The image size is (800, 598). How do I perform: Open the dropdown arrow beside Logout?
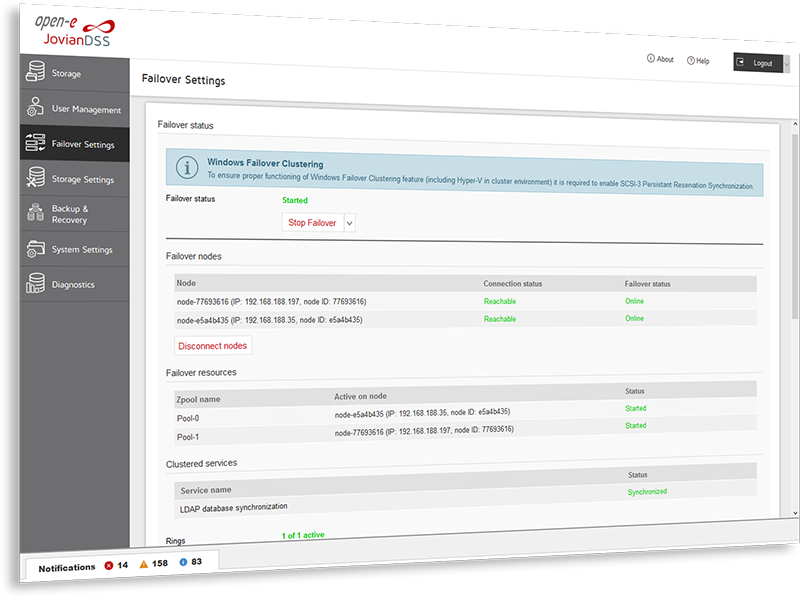point(787,63)
